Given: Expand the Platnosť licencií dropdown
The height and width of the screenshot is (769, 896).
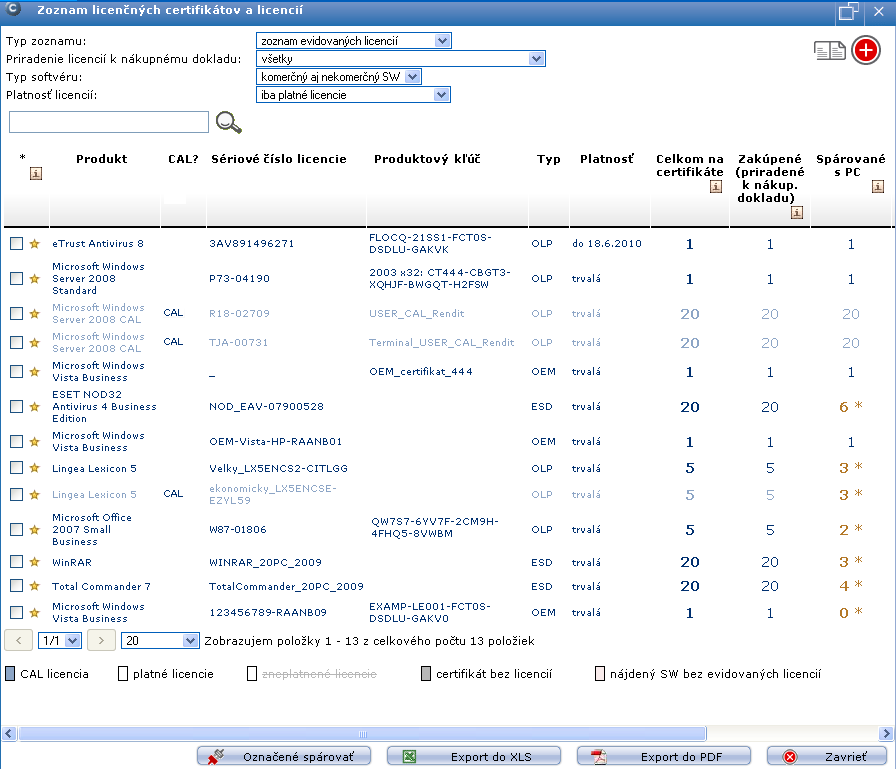Looking at the screenshot, I should click(x=354, y=95).
